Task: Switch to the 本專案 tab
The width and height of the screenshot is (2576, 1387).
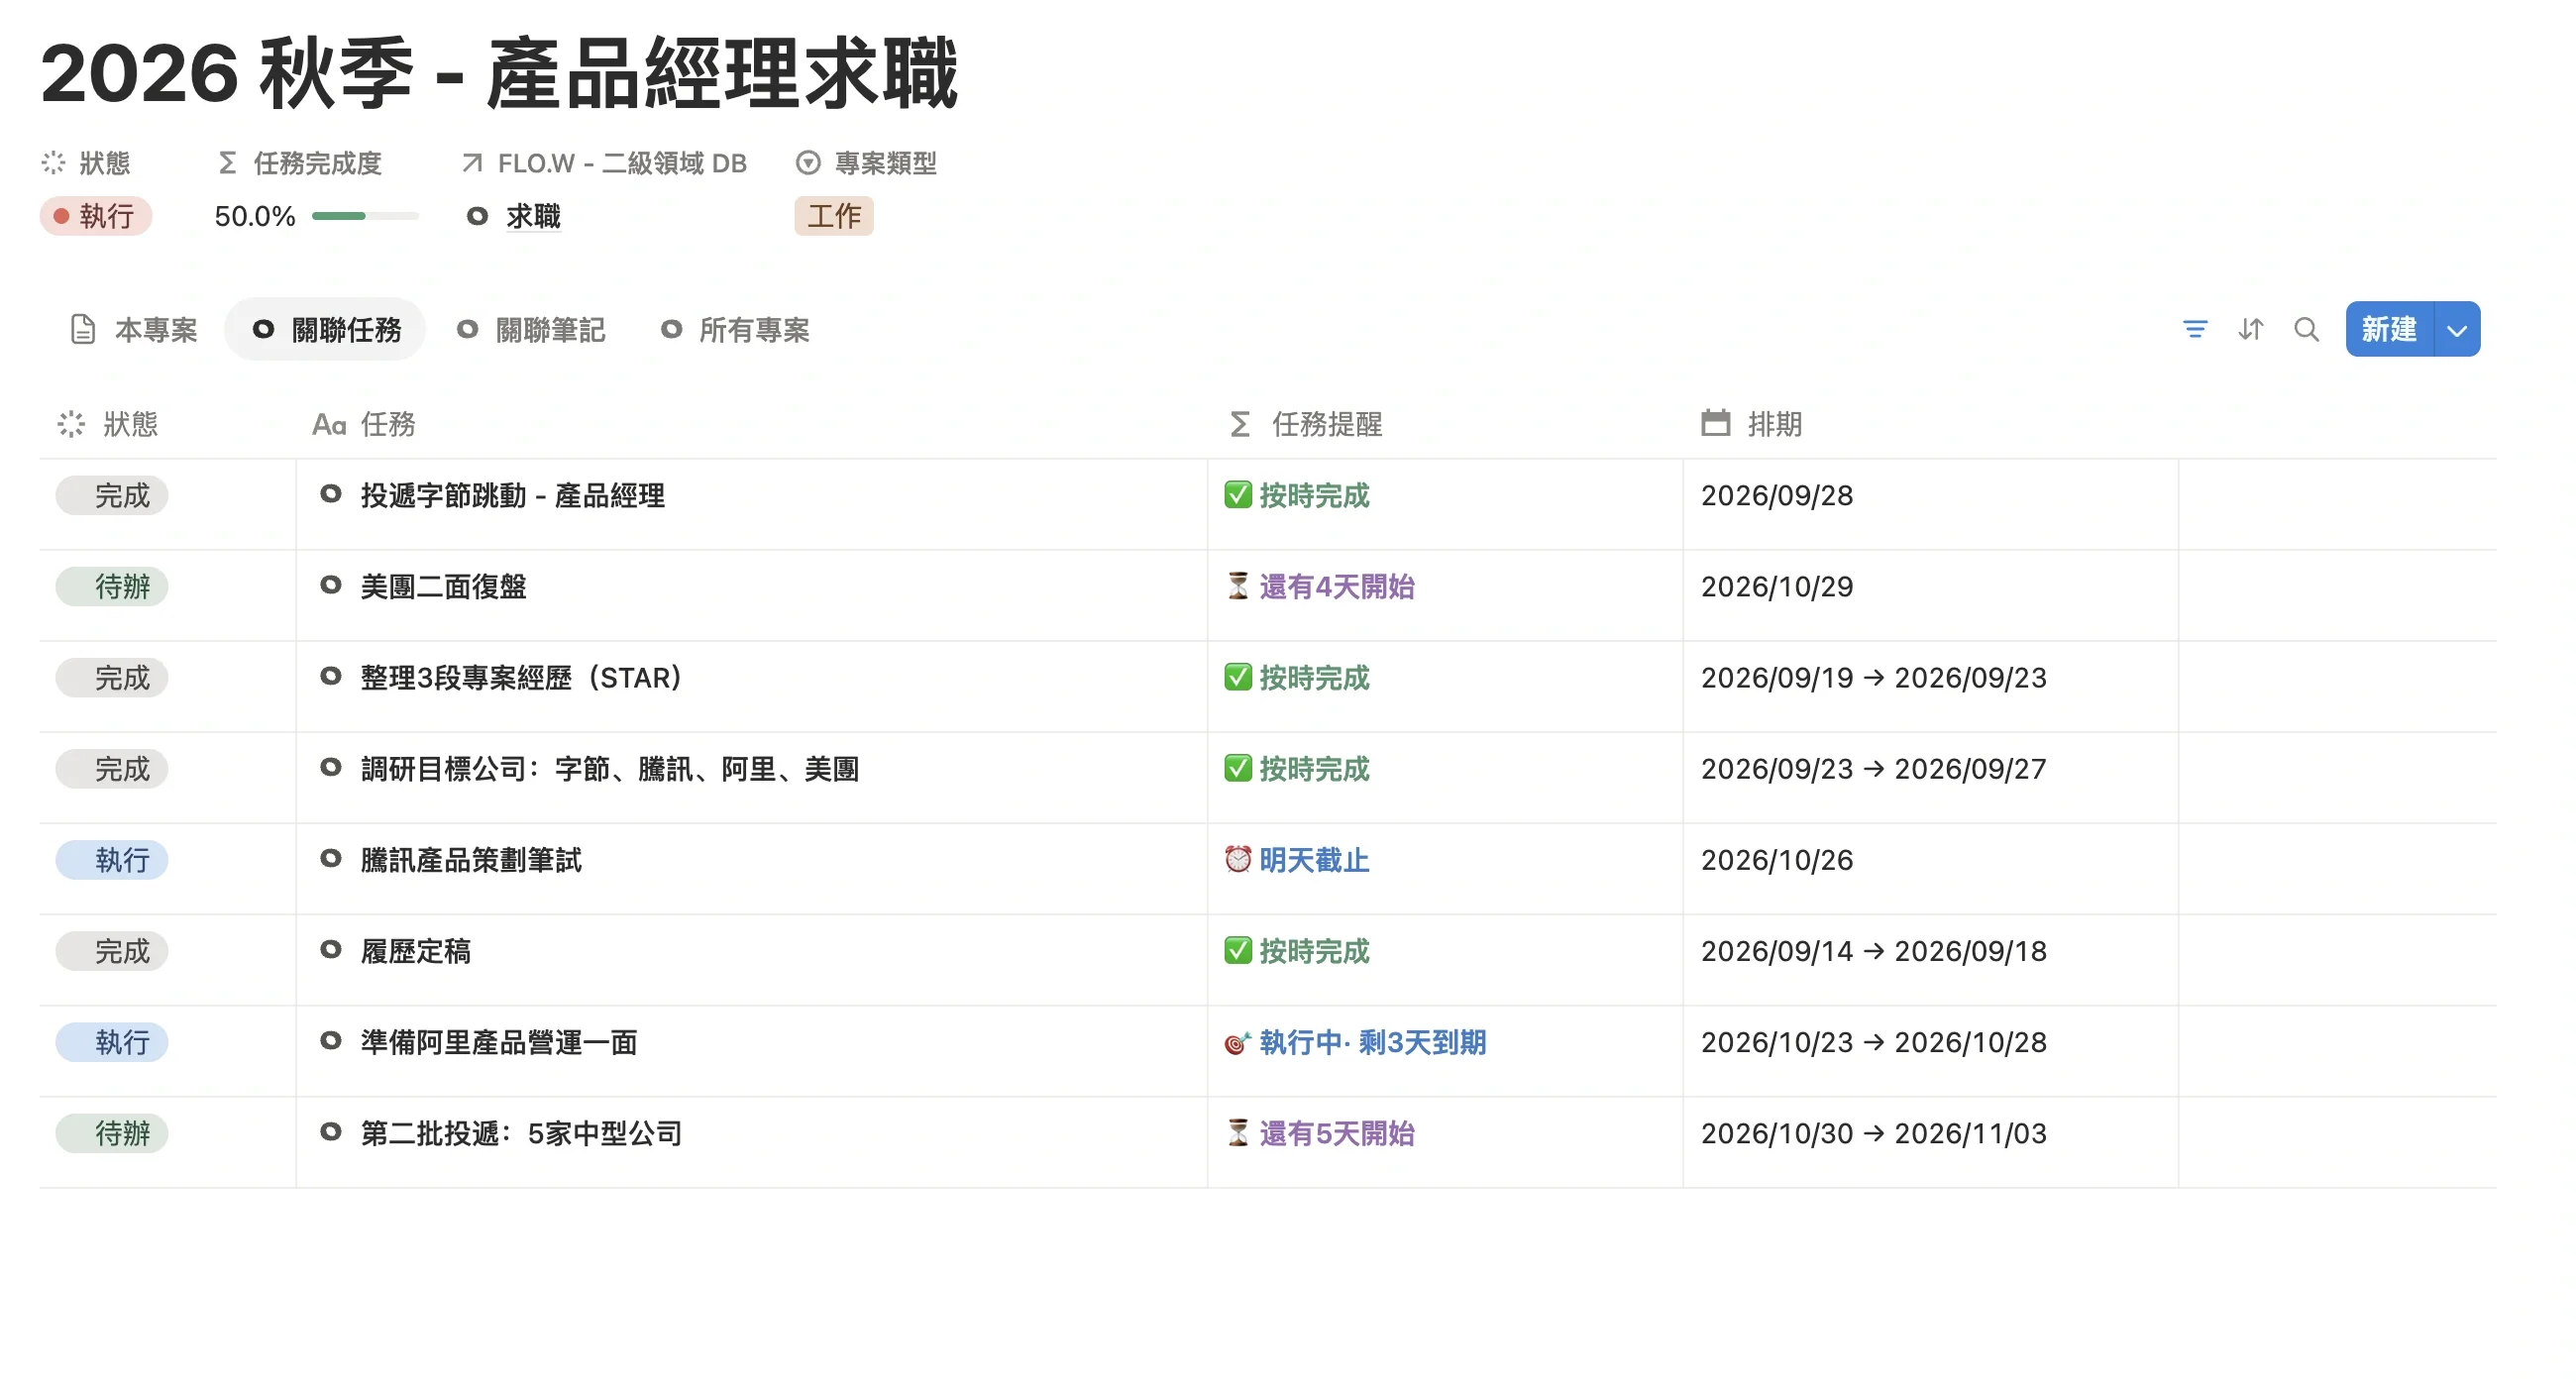Action: tap(135, 329)
